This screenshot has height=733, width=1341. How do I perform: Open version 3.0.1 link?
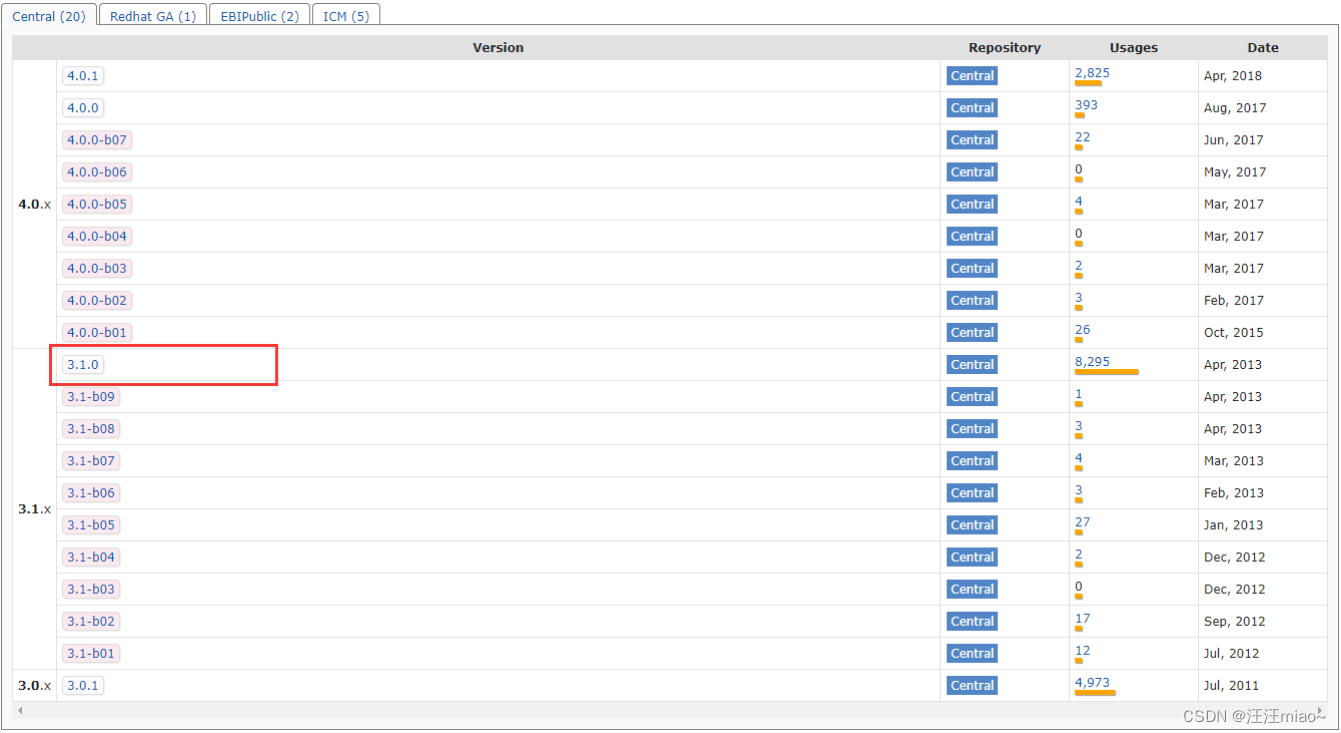[x=83, y=685]
